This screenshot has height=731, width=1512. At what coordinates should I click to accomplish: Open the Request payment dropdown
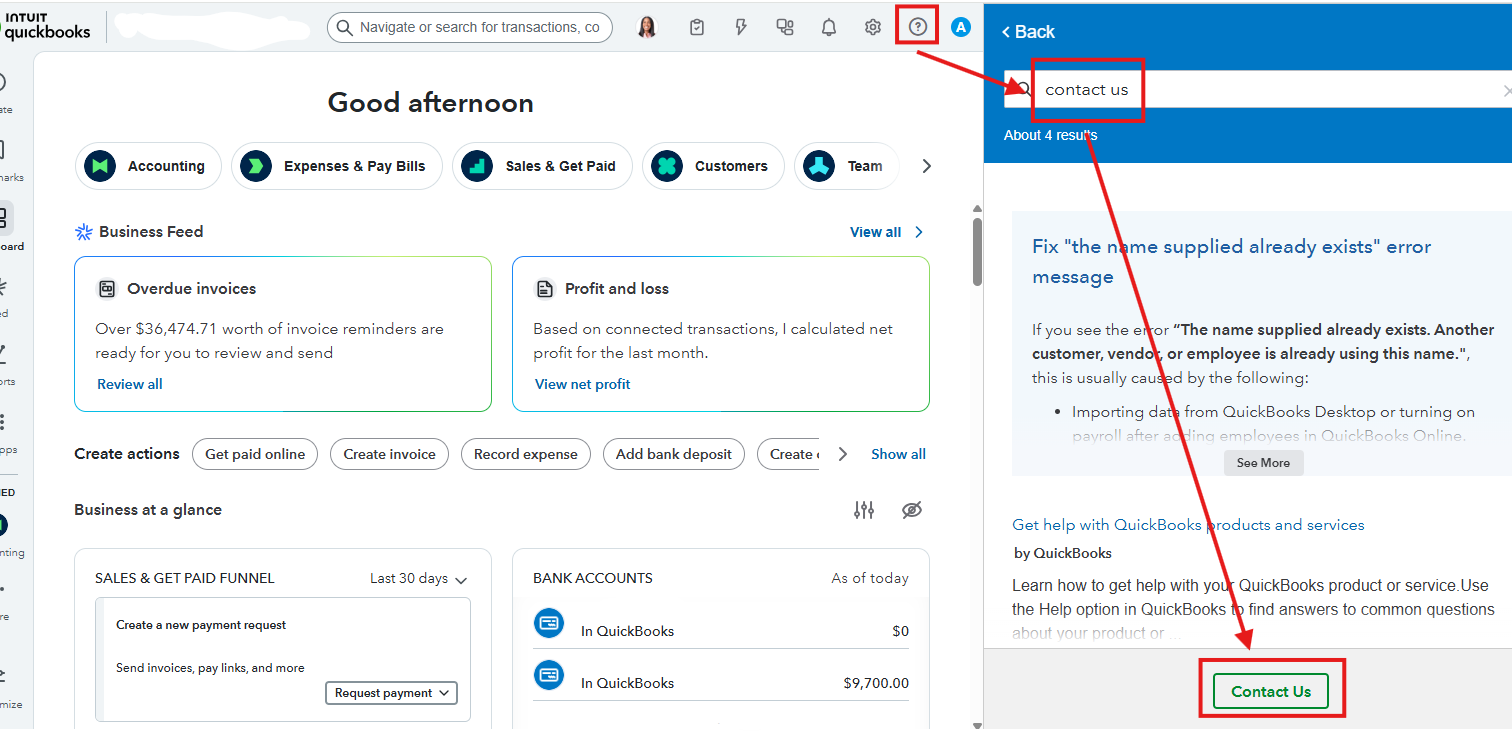coord(391,693)
